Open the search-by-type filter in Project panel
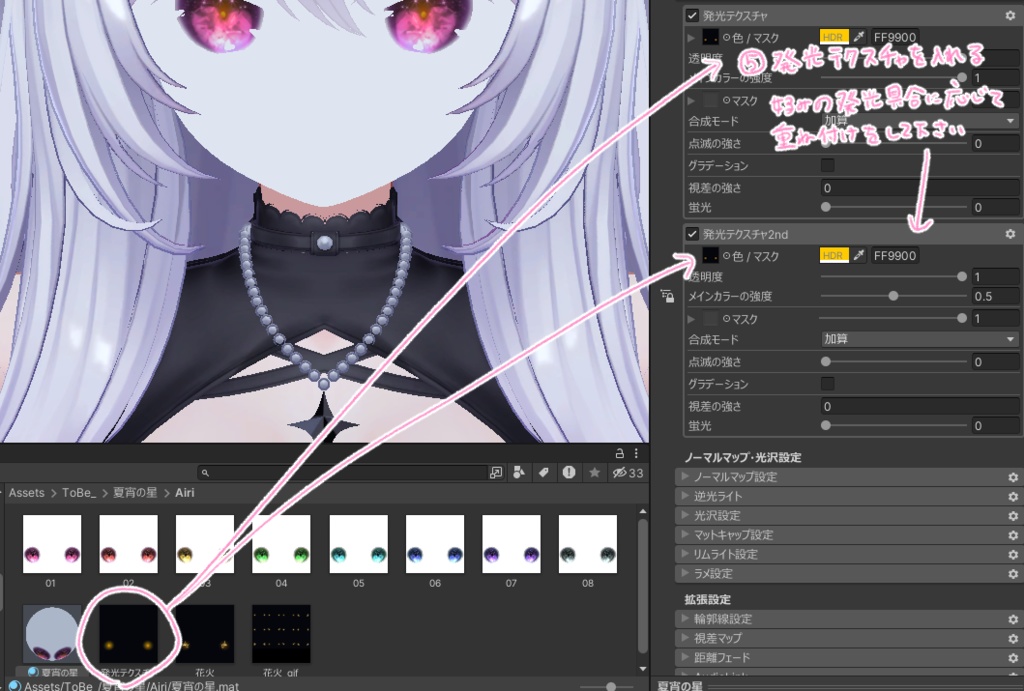The image size is (1024, 691). tap(519, 473)
